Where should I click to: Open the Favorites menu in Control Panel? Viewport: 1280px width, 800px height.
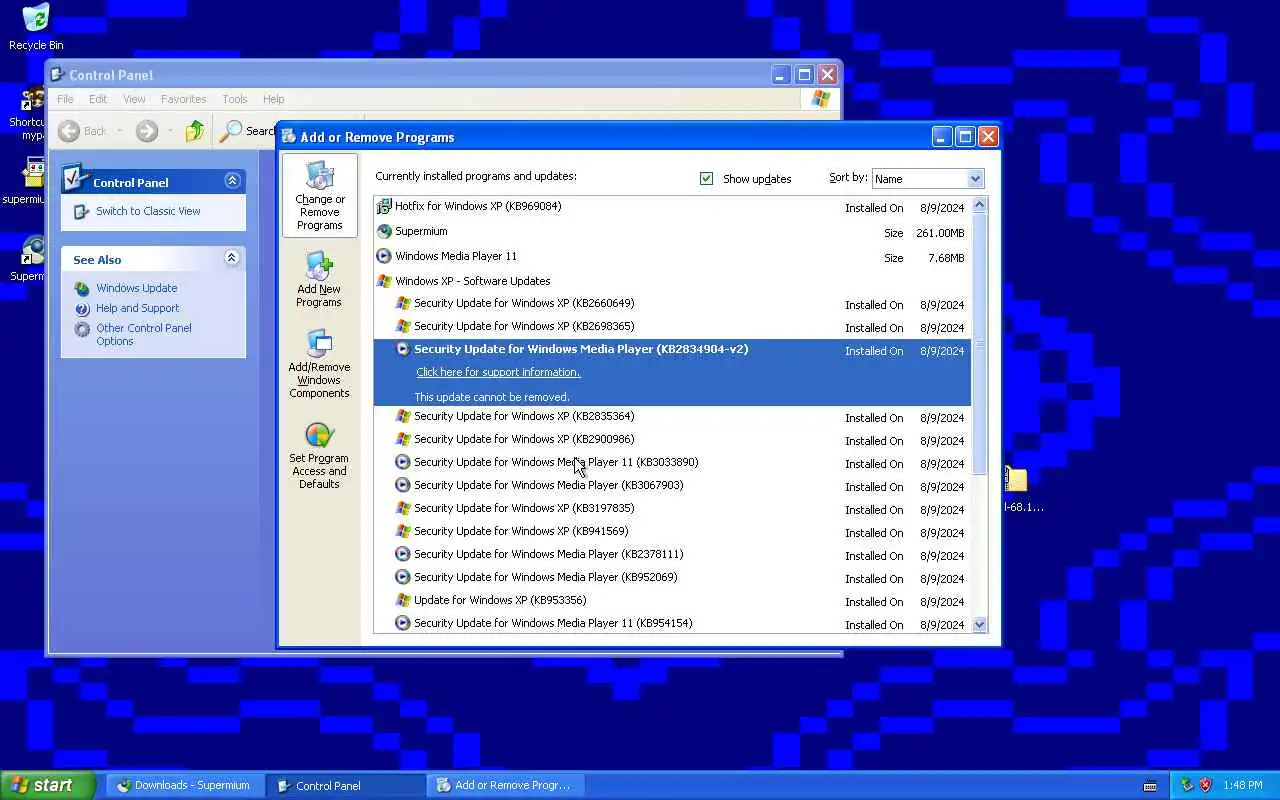coord(183,99)
